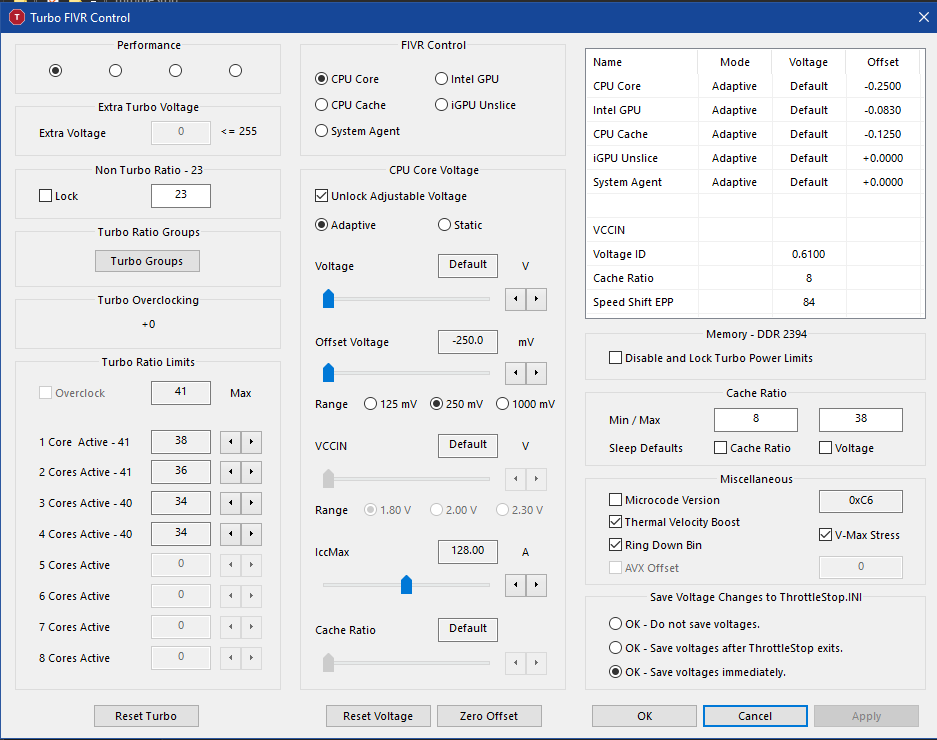
Task: Select the Intel GPU row in voltage table
Action: click(753, 110)
